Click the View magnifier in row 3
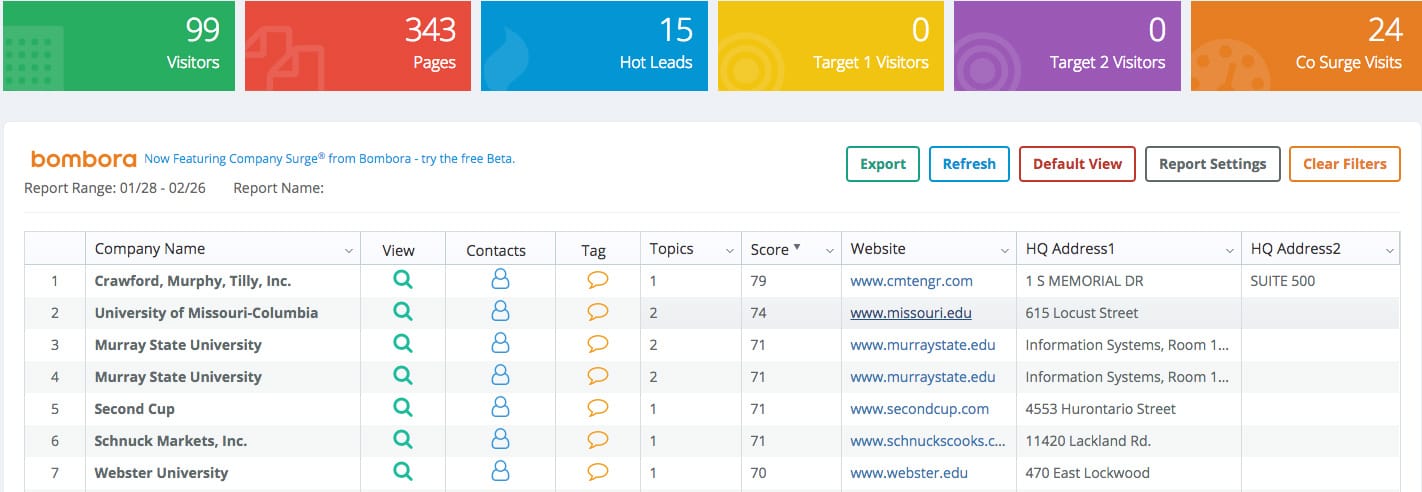 tap(402, 344)
